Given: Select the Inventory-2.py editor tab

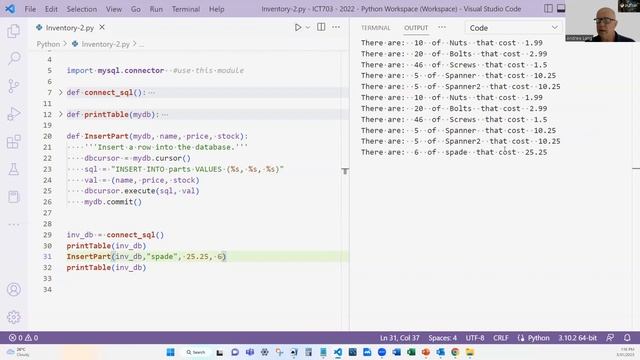Looking at the screenshot, I should 70,28.
